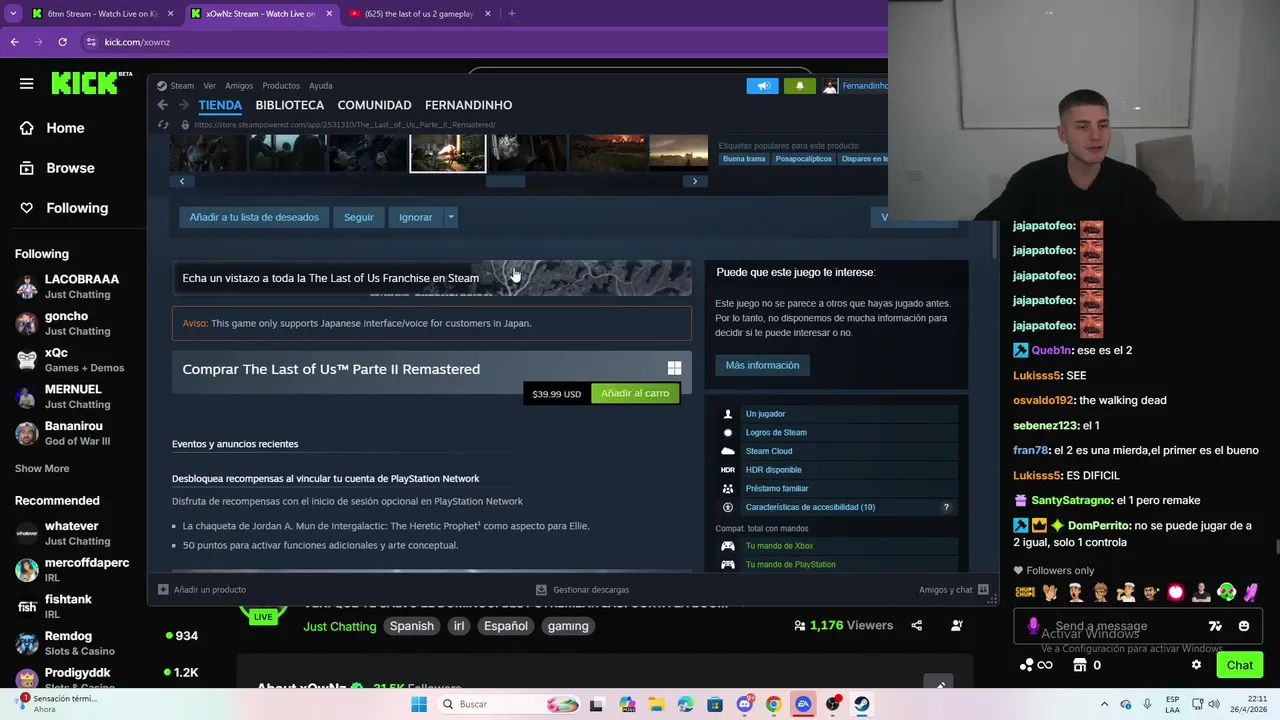This screenshot has width=1280, height=720.
Task: Open Following in Kick sidebar
Action: point(64,208)
